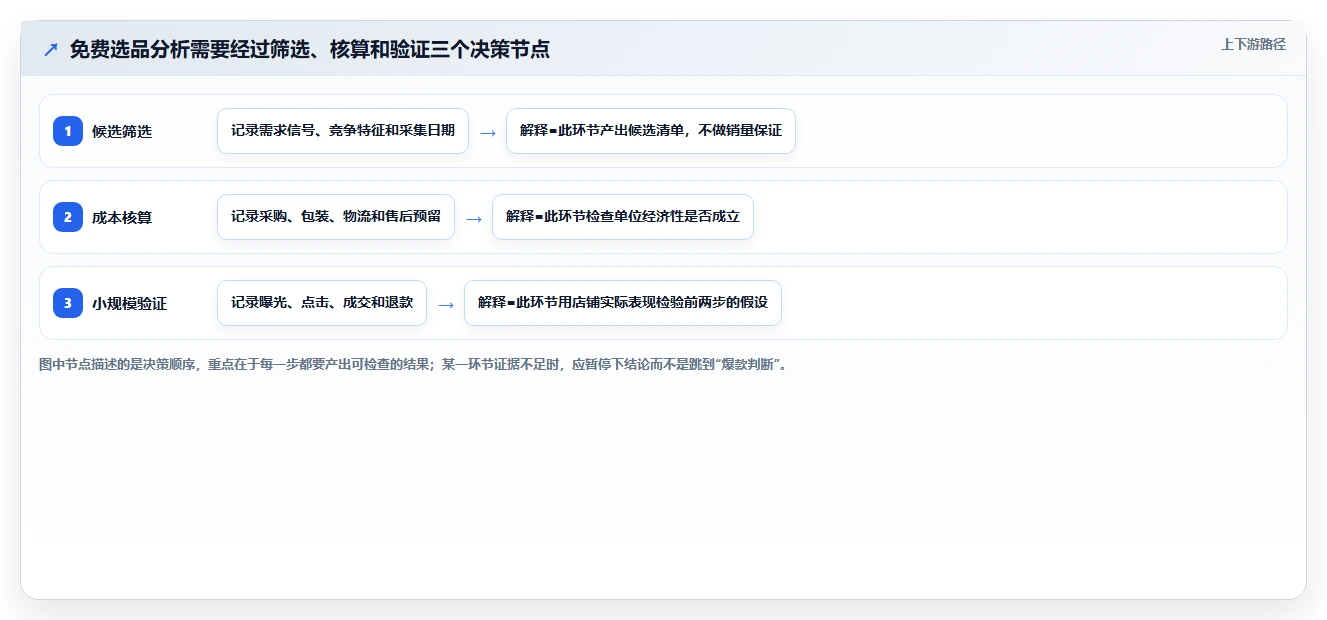Screen dimensions: 1327x620
Task: Click the trending arrow icon beside the title
Action: 51,49
